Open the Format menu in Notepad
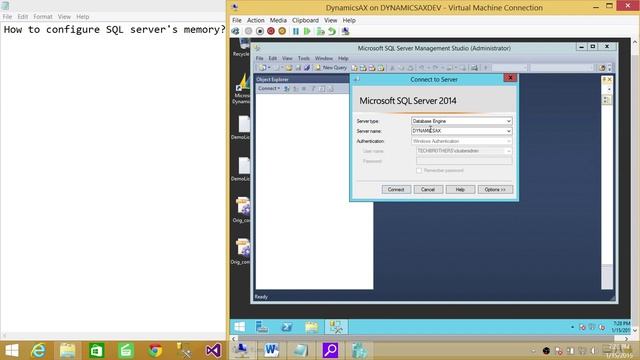The image size is (640, 360). (x=43, y=17)
